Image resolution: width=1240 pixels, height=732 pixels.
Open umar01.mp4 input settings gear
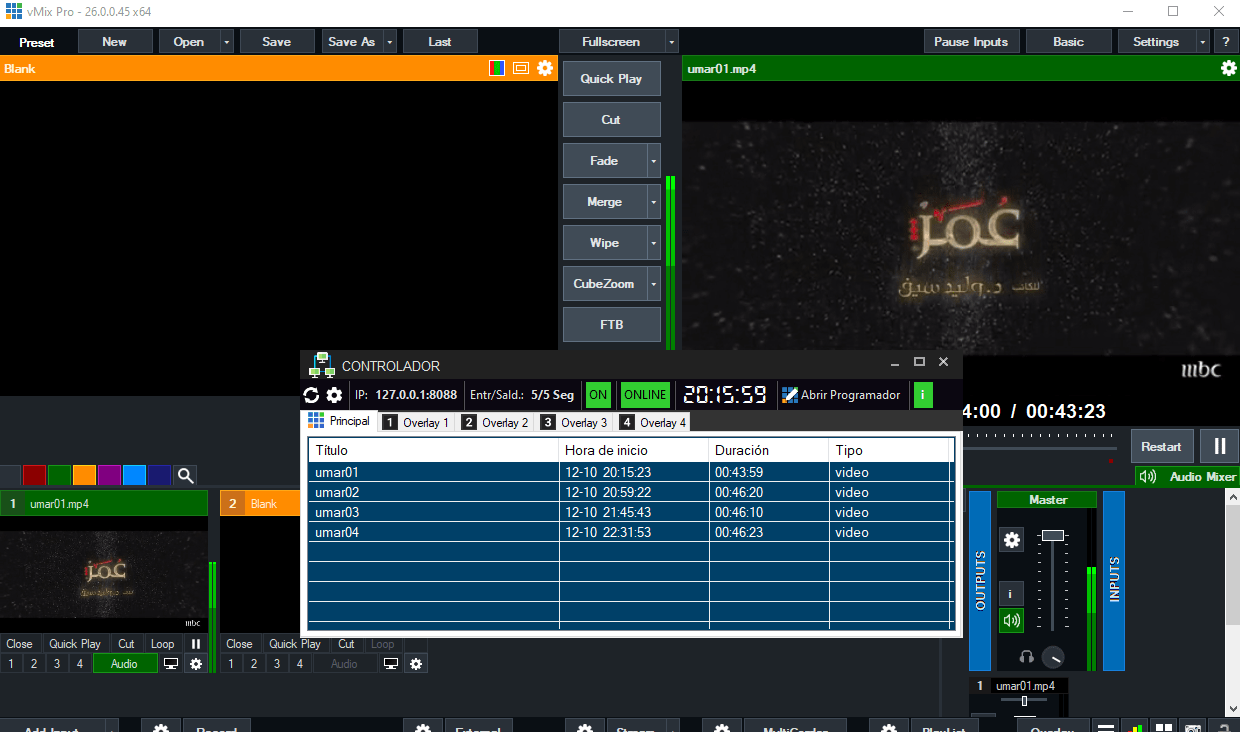pos(196,663)
